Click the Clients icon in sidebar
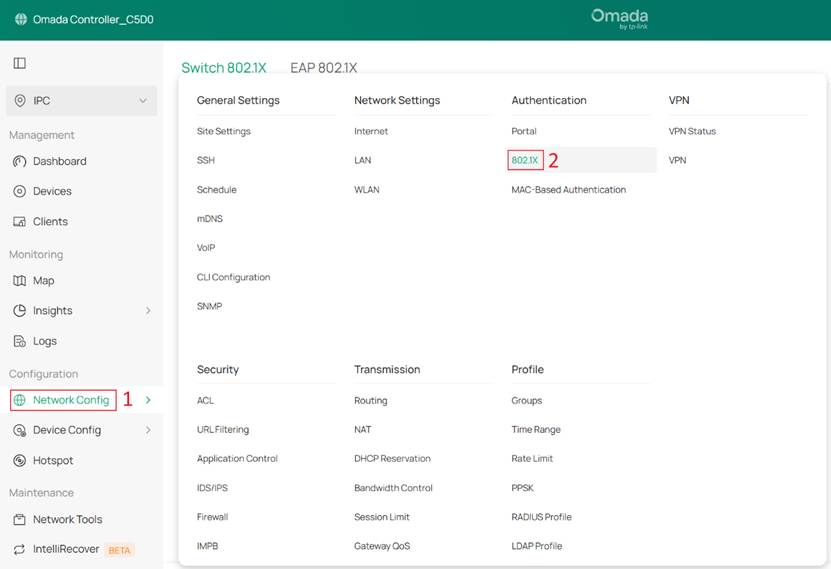The width and height of the screenshot is (831, 569). [19, 221]
